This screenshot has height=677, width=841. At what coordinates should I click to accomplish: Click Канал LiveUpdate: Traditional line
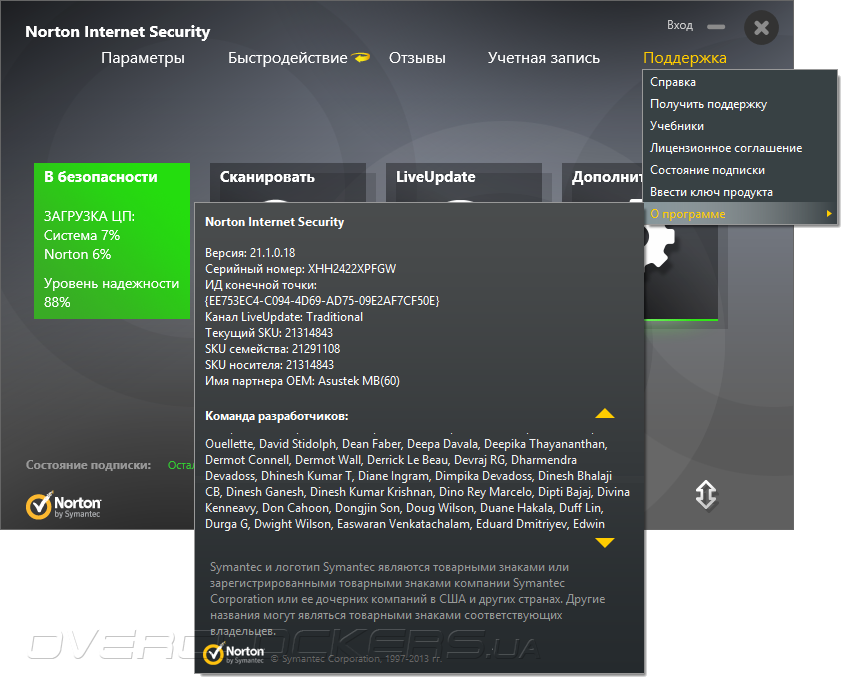pyautogui.click(x=284, y=317)
